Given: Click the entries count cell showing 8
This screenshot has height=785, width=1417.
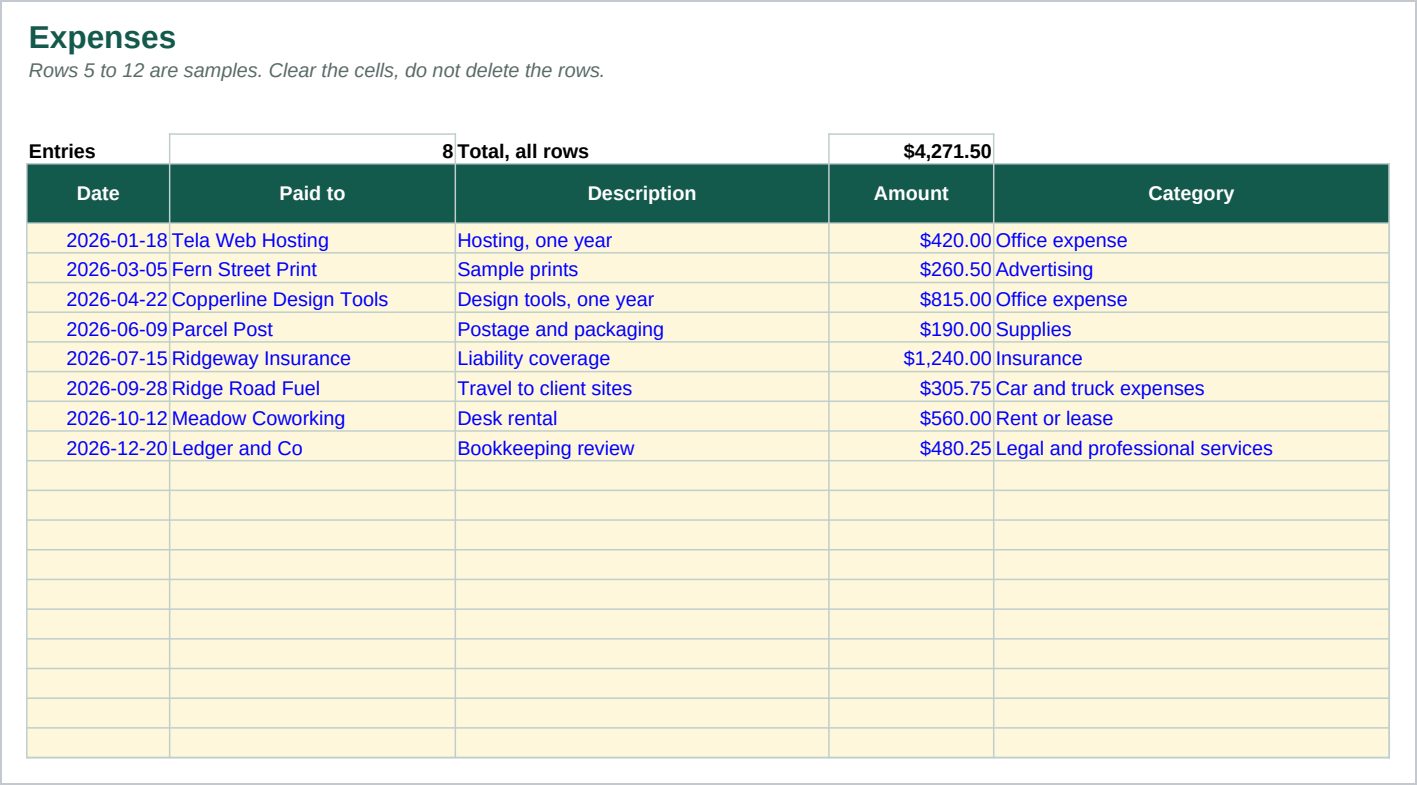Looking at the screenshot, I should click(x=312, y=150).
